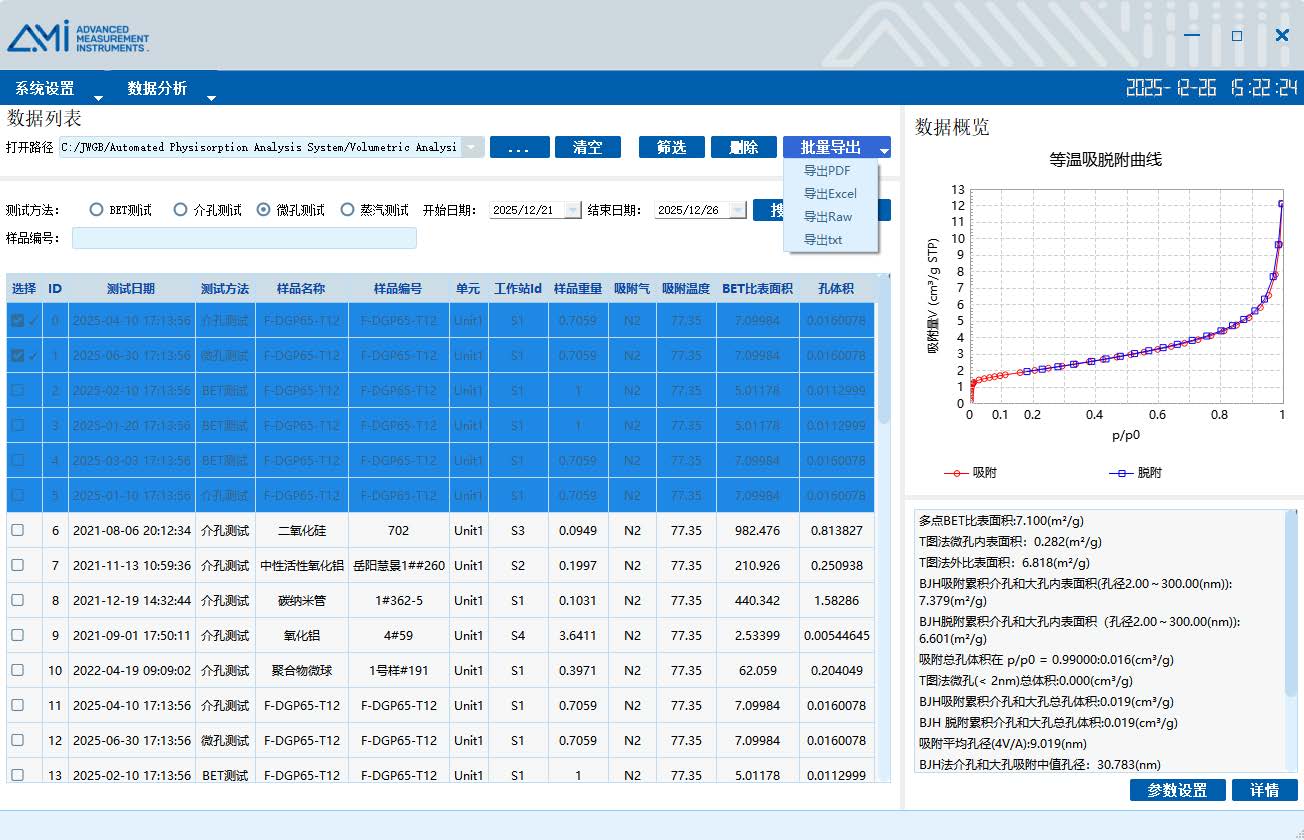1304x840 pixels.
Task: Minimize the application window
Action: point(1192,36)
